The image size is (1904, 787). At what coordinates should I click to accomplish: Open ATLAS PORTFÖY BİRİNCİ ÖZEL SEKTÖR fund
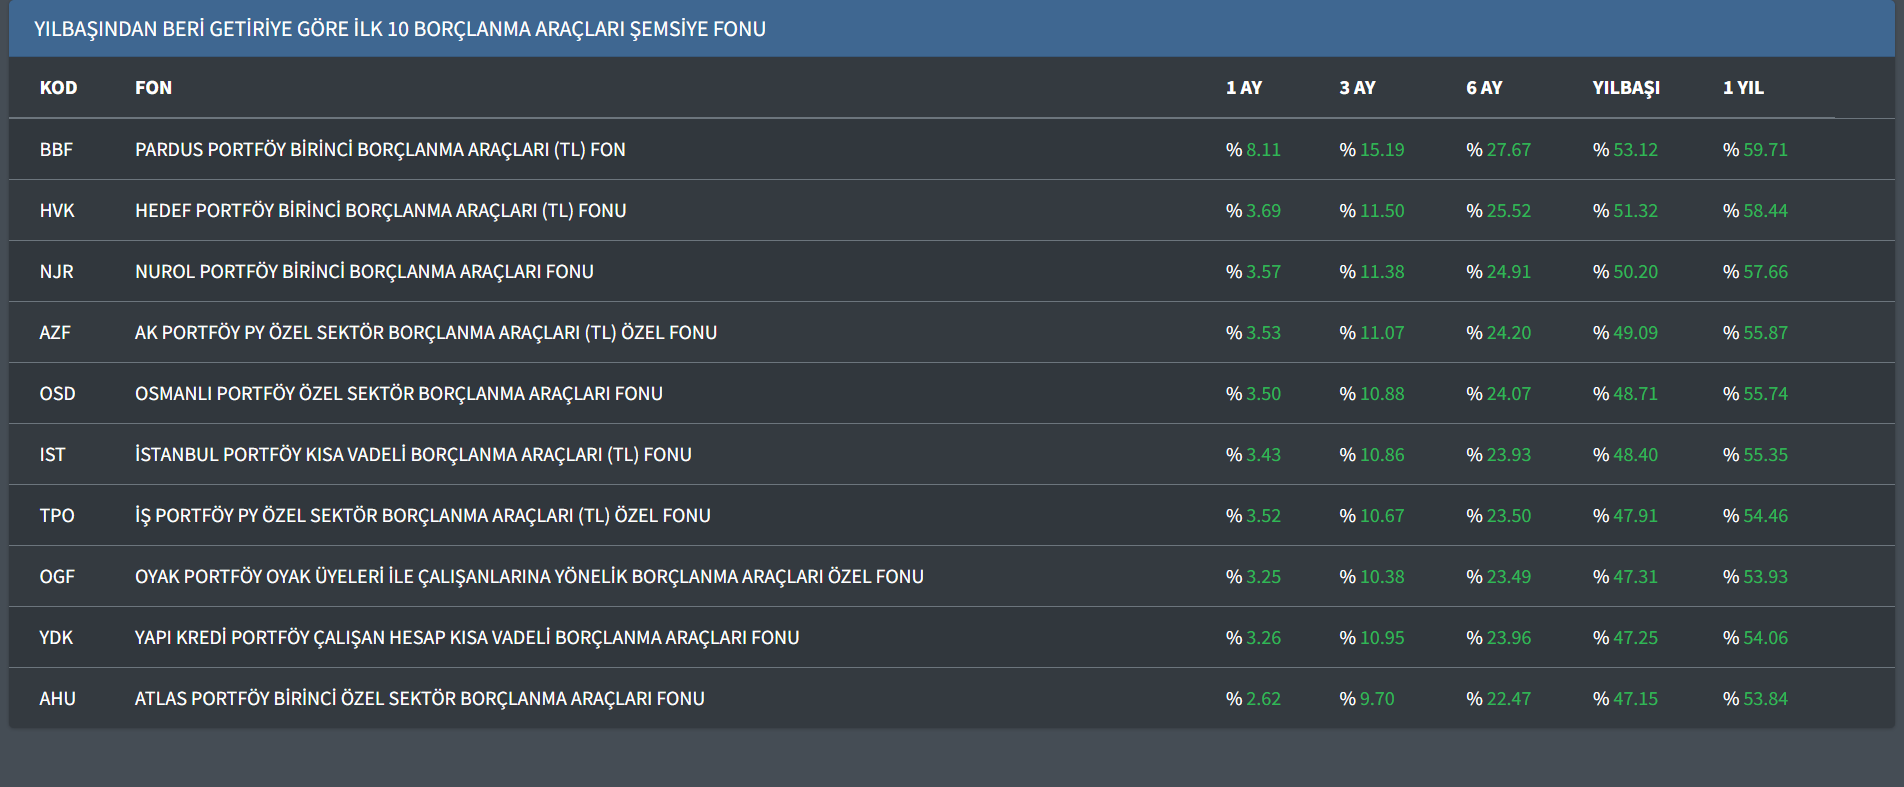419,699
